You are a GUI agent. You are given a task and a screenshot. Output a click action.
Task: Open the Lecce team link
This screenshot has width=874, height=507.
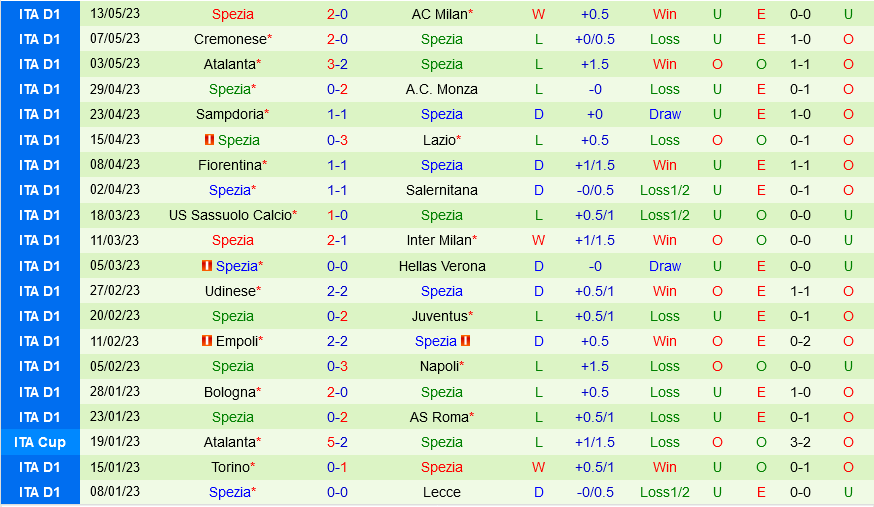[441, 492]
